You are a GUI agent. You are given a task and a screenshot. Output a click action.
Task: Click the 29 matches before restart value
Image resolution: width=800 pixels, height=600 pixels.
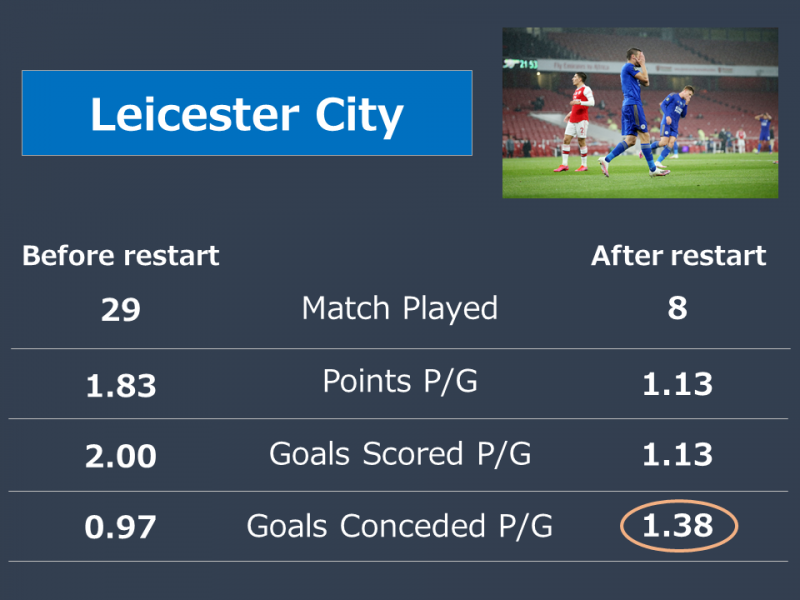[120, 309]
